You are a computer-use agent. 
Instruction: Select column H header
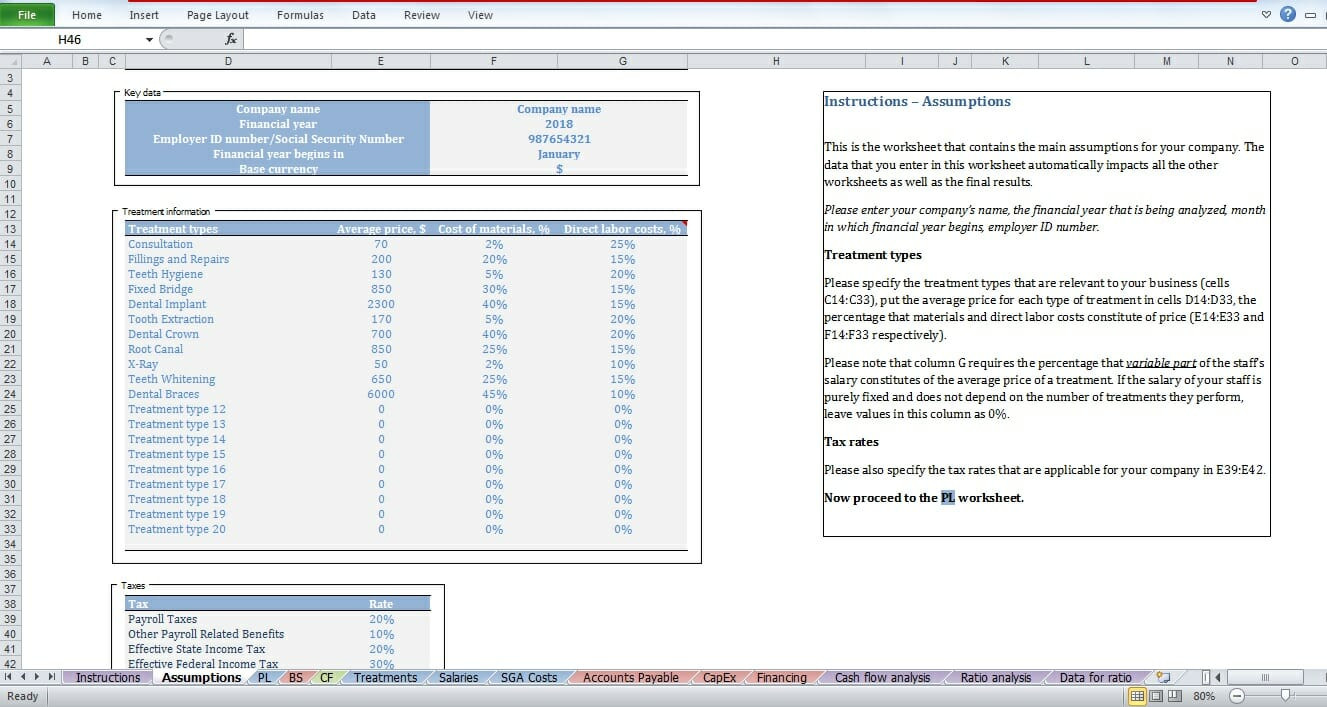775,61
